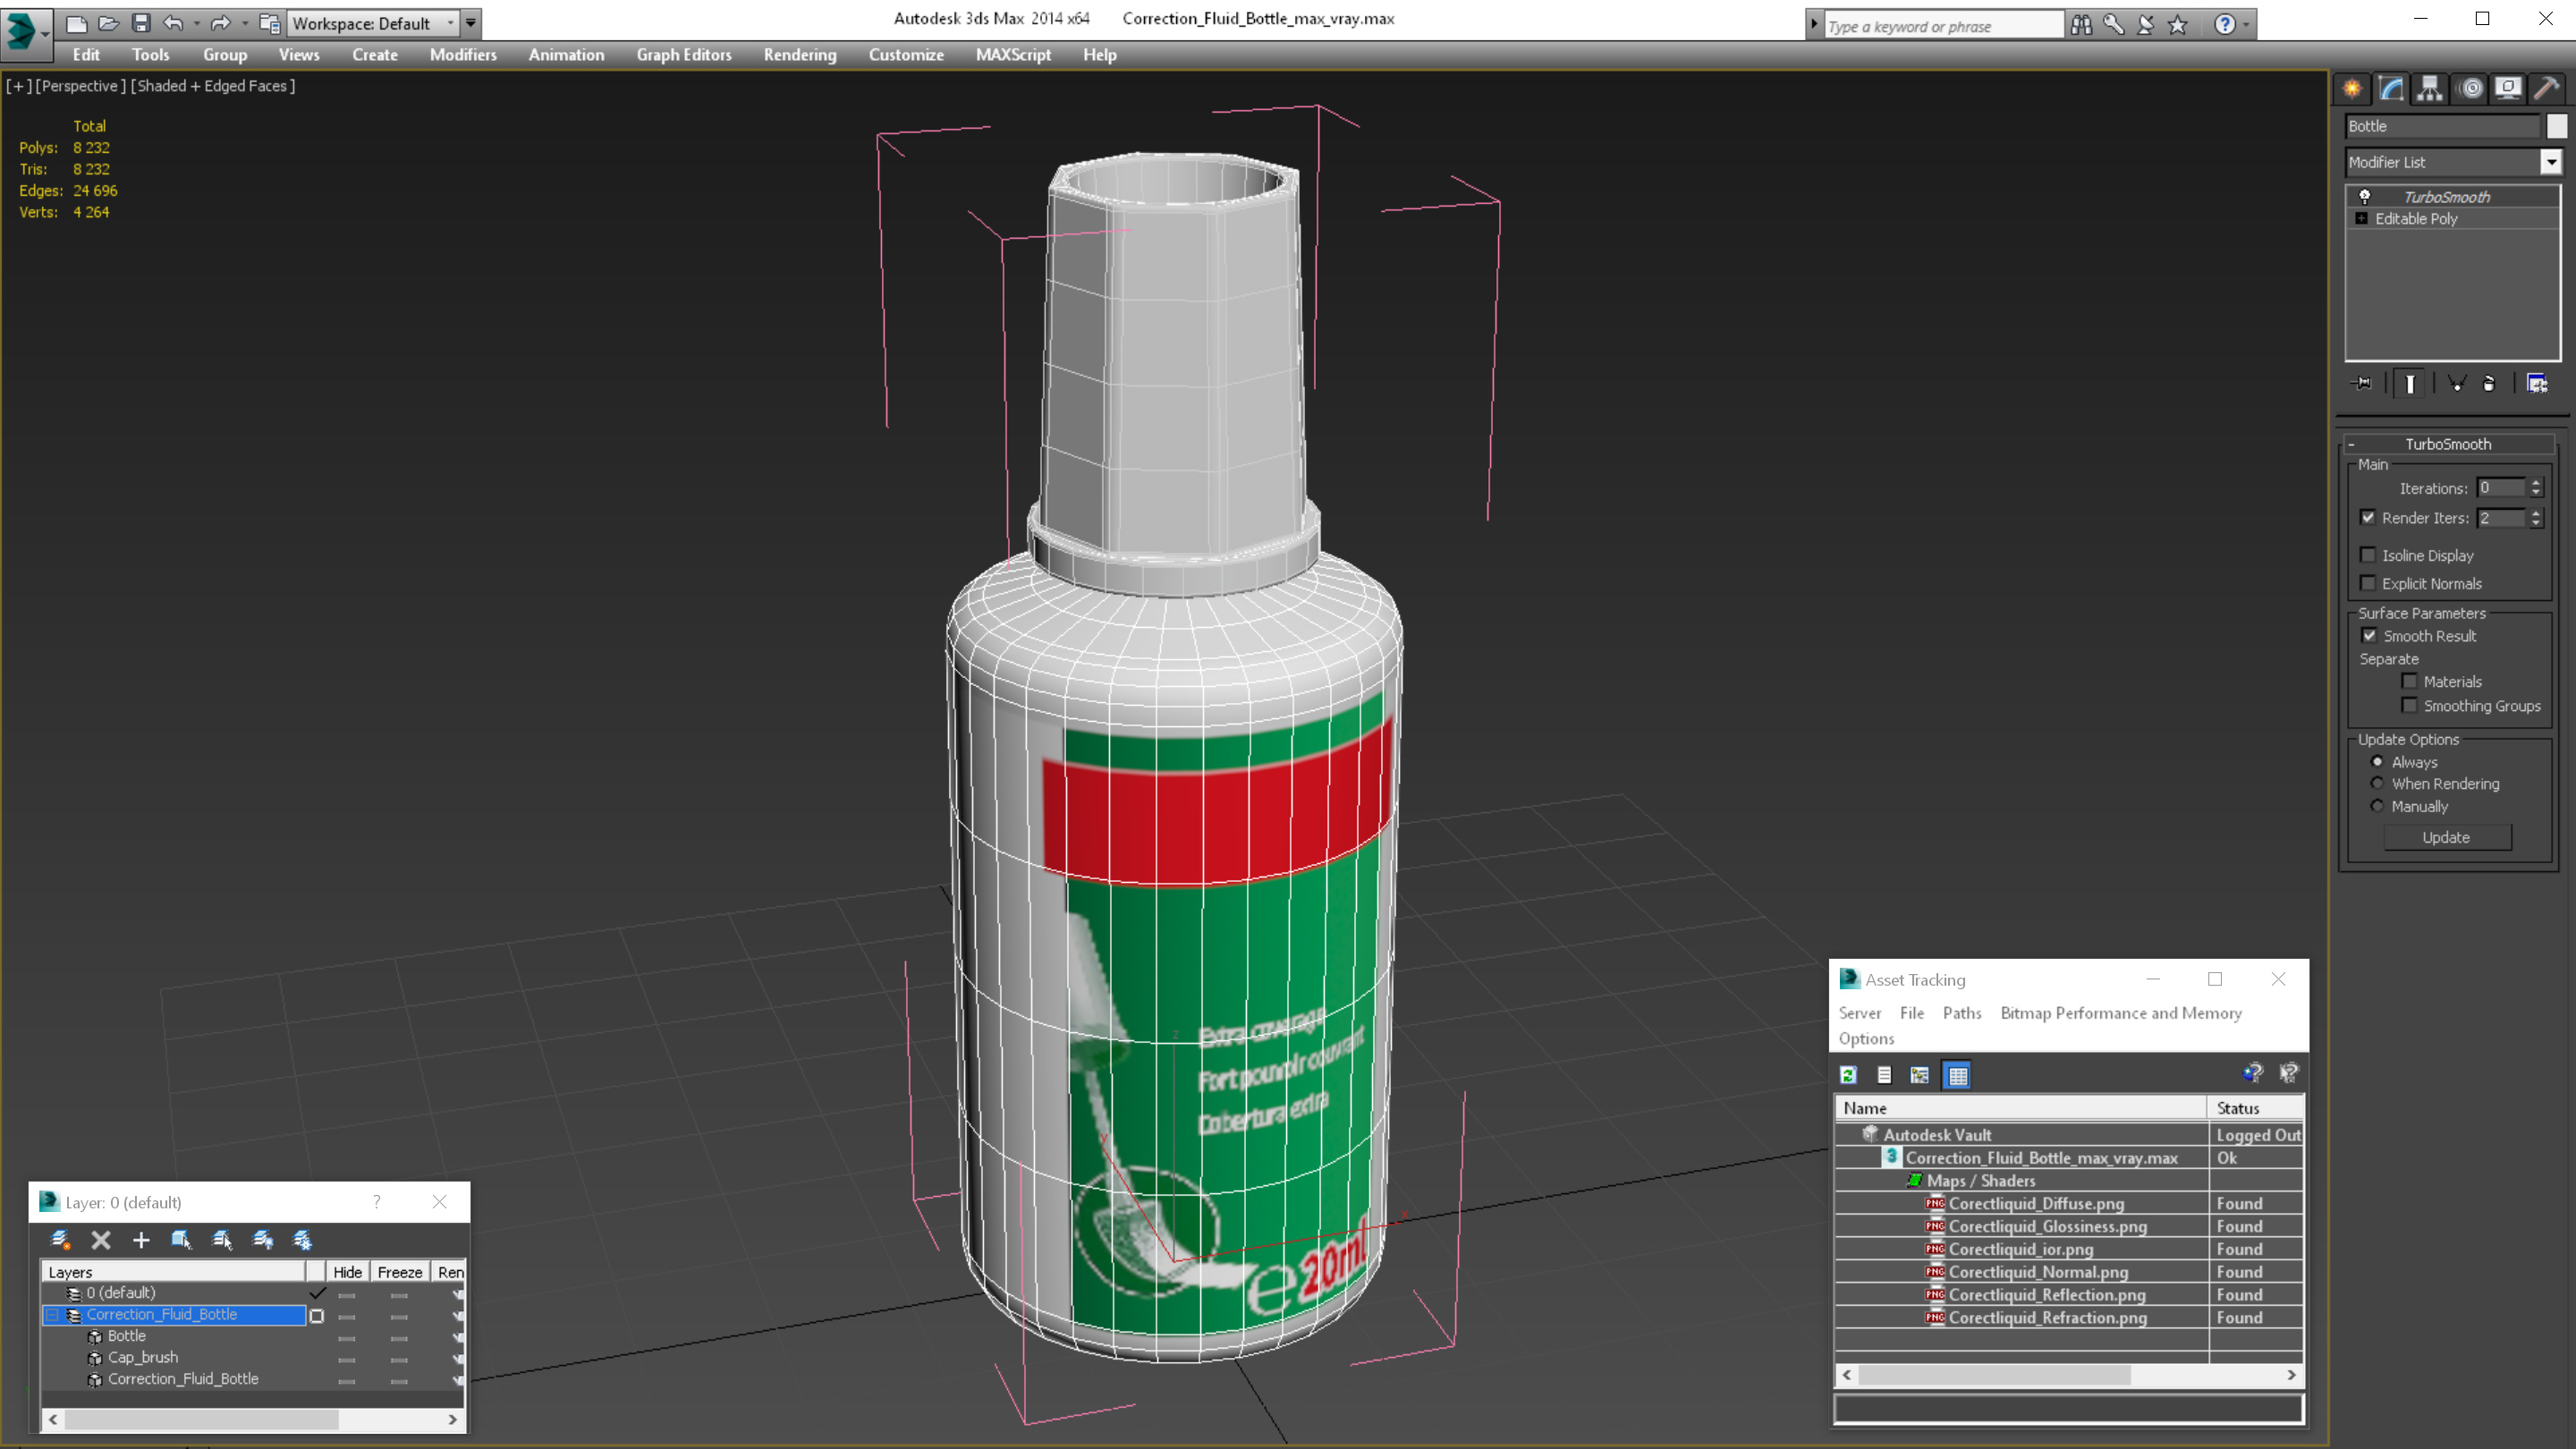Viewport: 2576px width, 1449px height.
Task: Click the Open File toolbar icon
Action: point(109,23)
